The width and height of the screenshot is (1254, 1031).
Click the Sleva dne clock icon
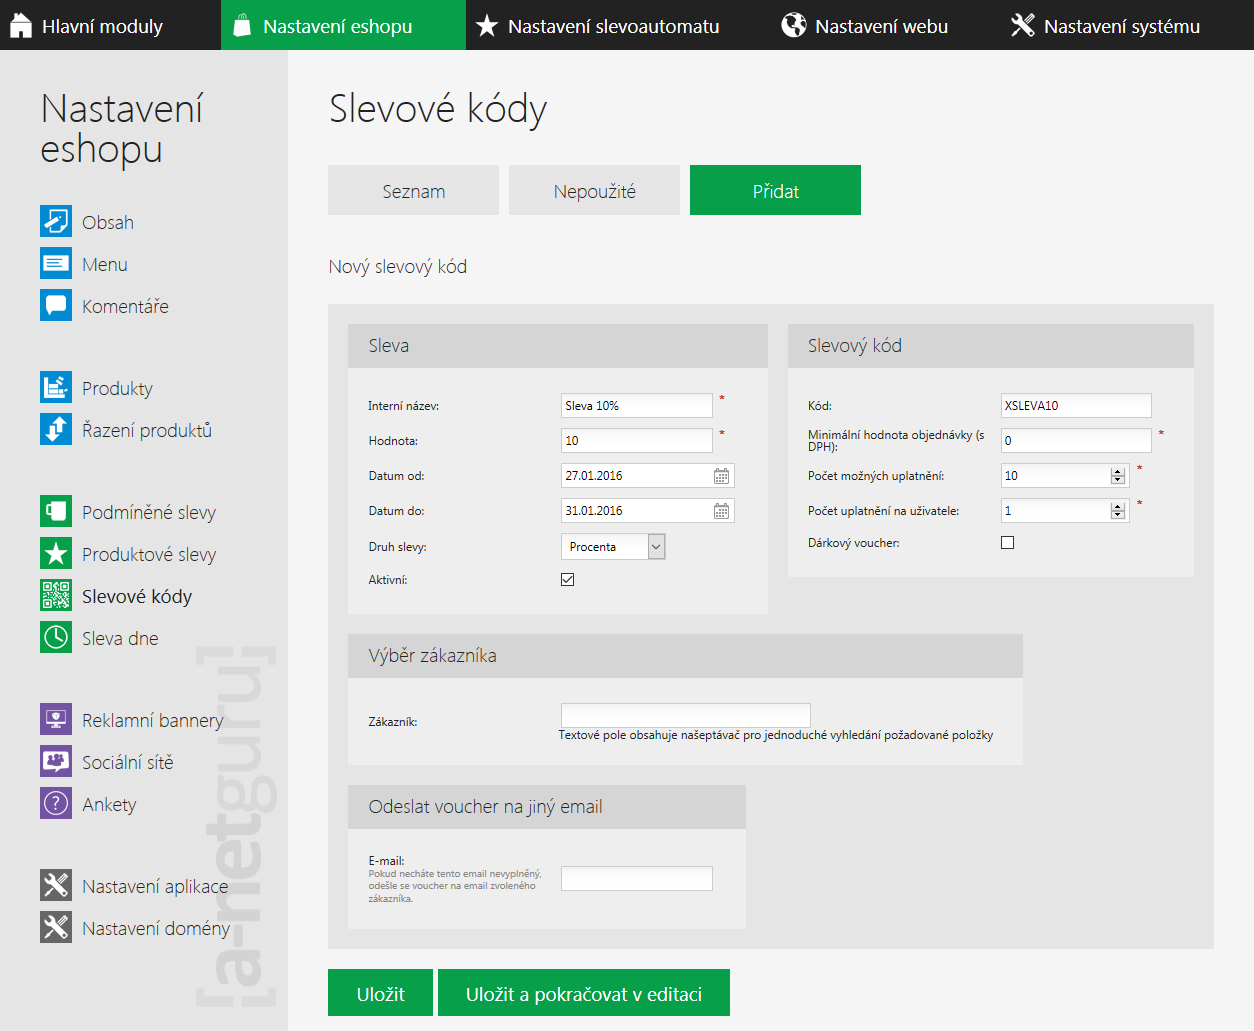pos(56,637)
